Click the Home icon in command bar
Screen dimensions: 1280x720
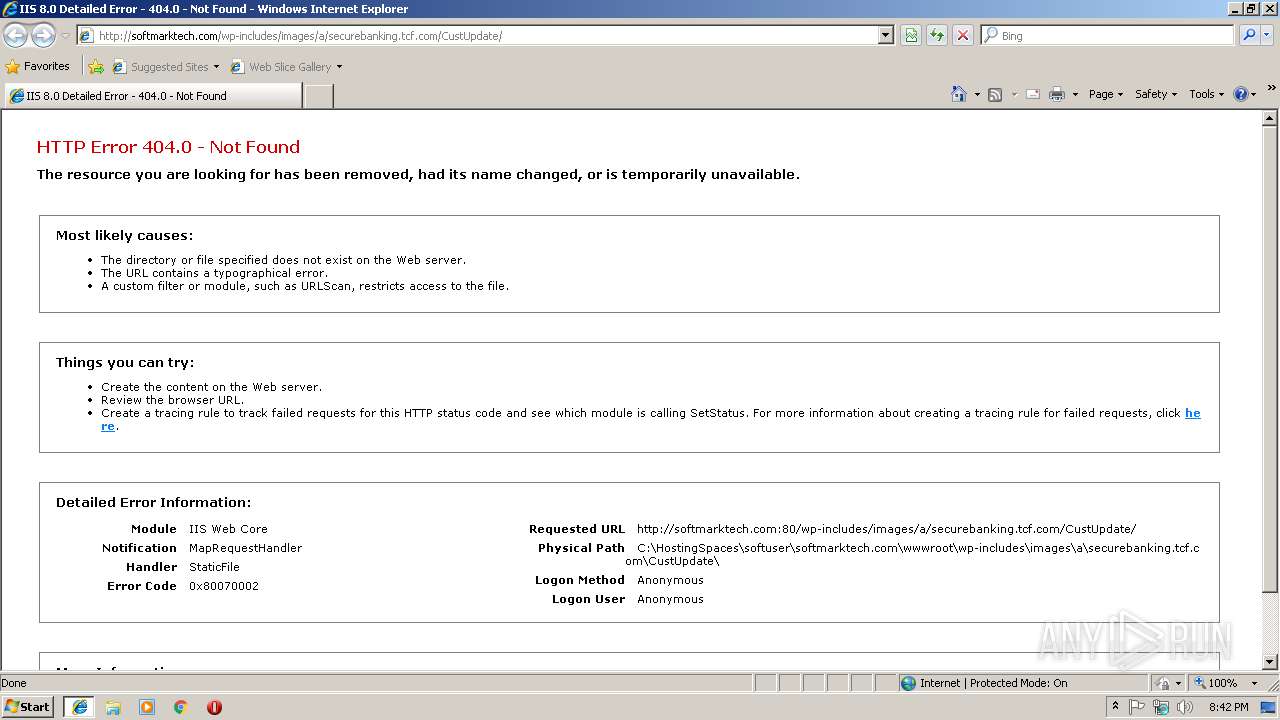coord(959,94)
